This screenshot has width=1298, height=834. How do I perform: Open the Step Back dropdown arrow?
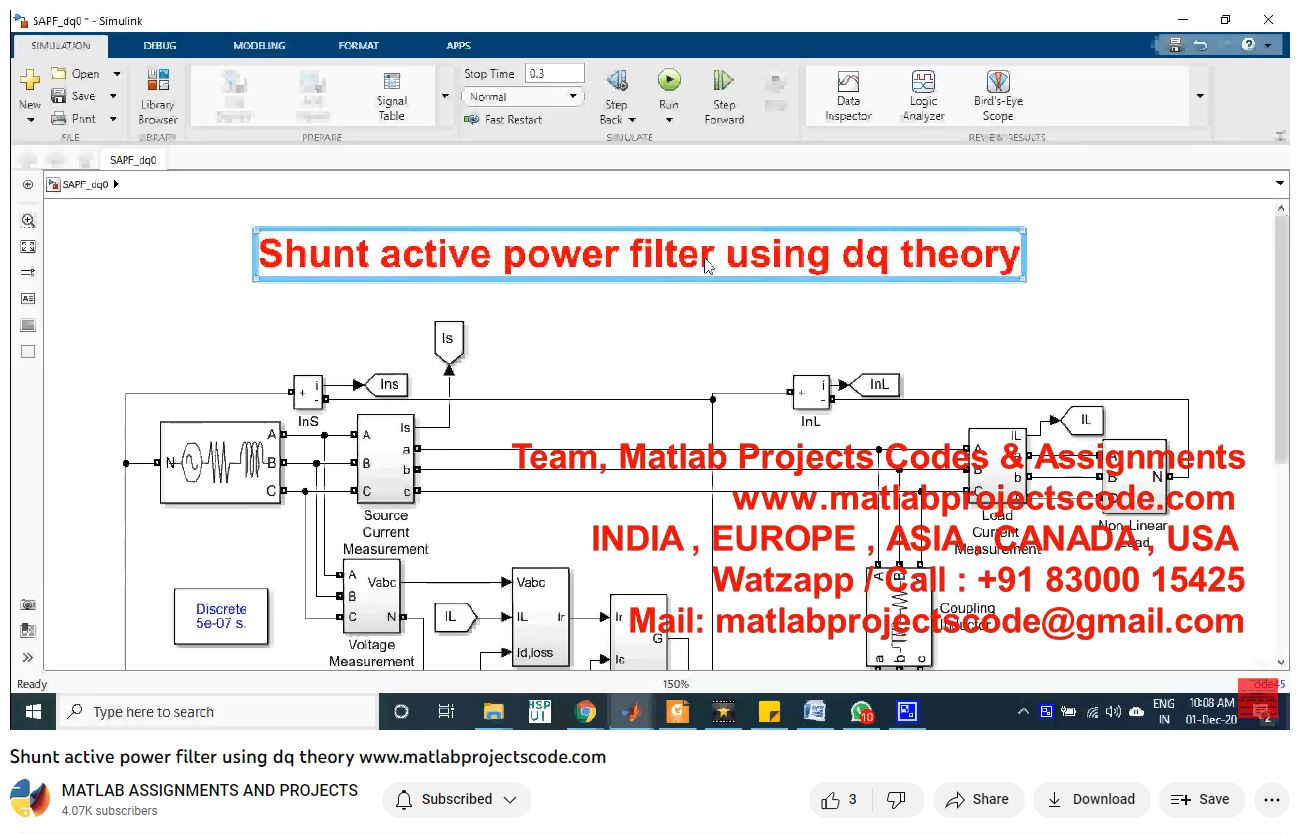[632, 120]
